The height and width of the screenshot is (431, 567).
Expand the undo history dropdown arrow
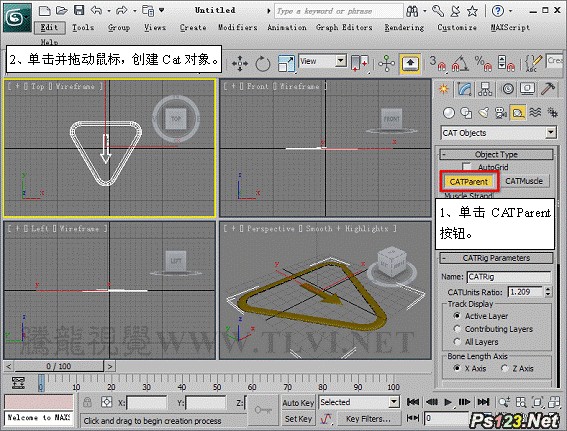[109, 11]
